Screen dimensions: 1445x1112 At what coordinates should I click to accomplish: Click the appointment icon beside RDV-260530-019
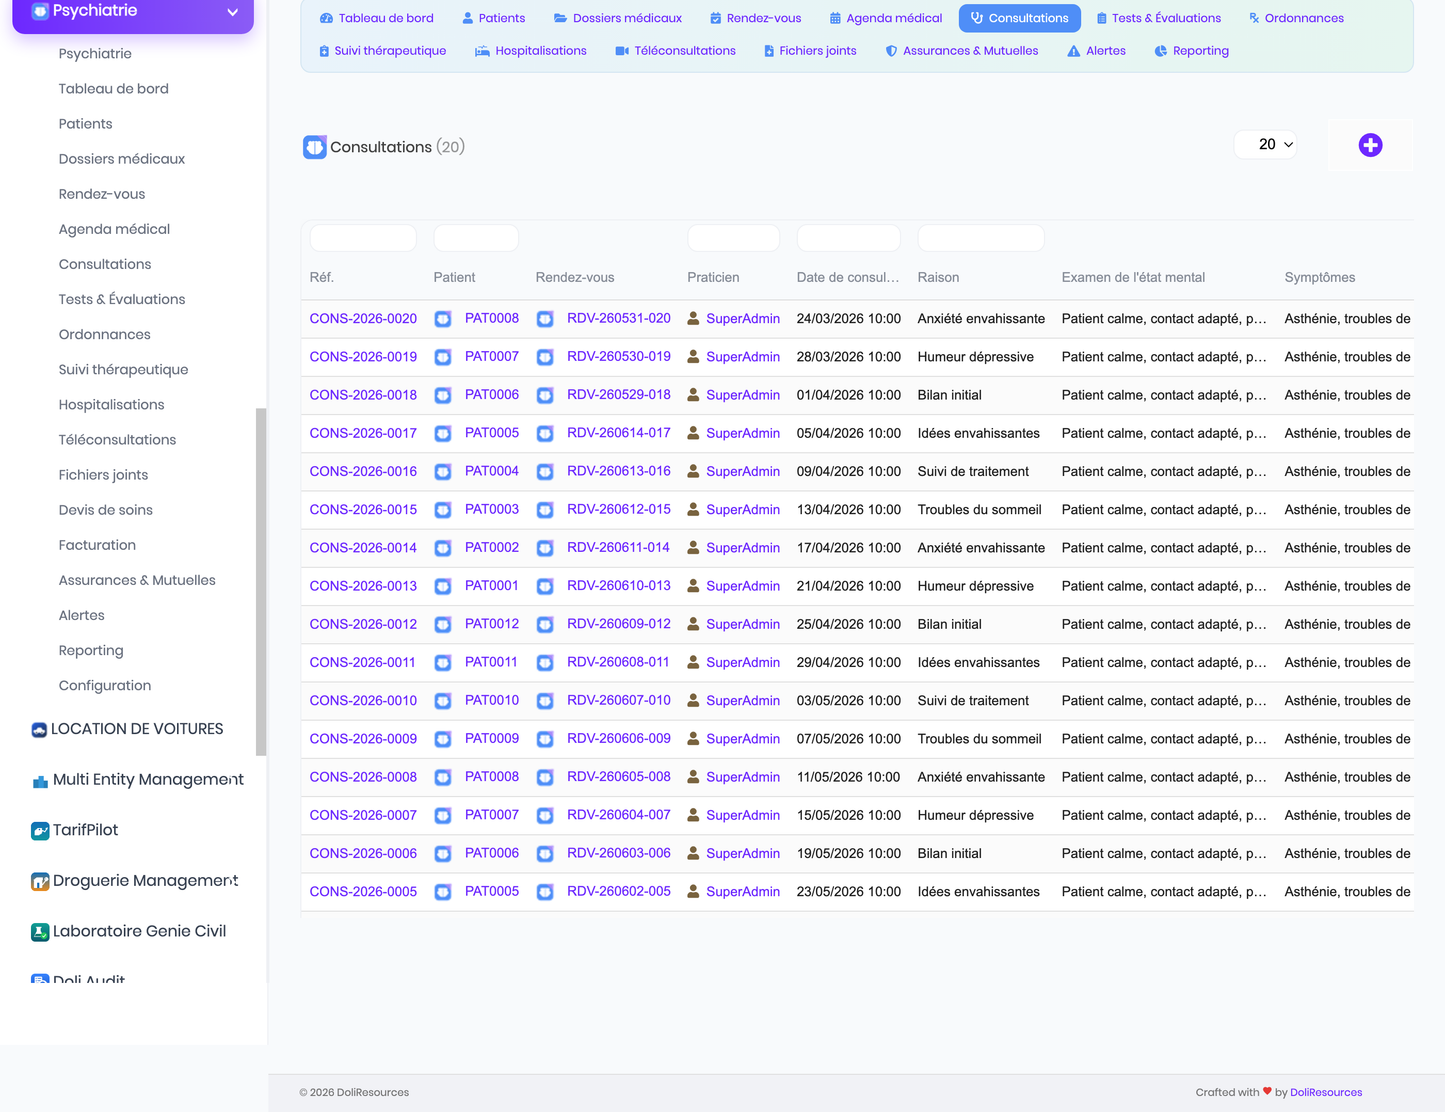[x=545, y=357]
